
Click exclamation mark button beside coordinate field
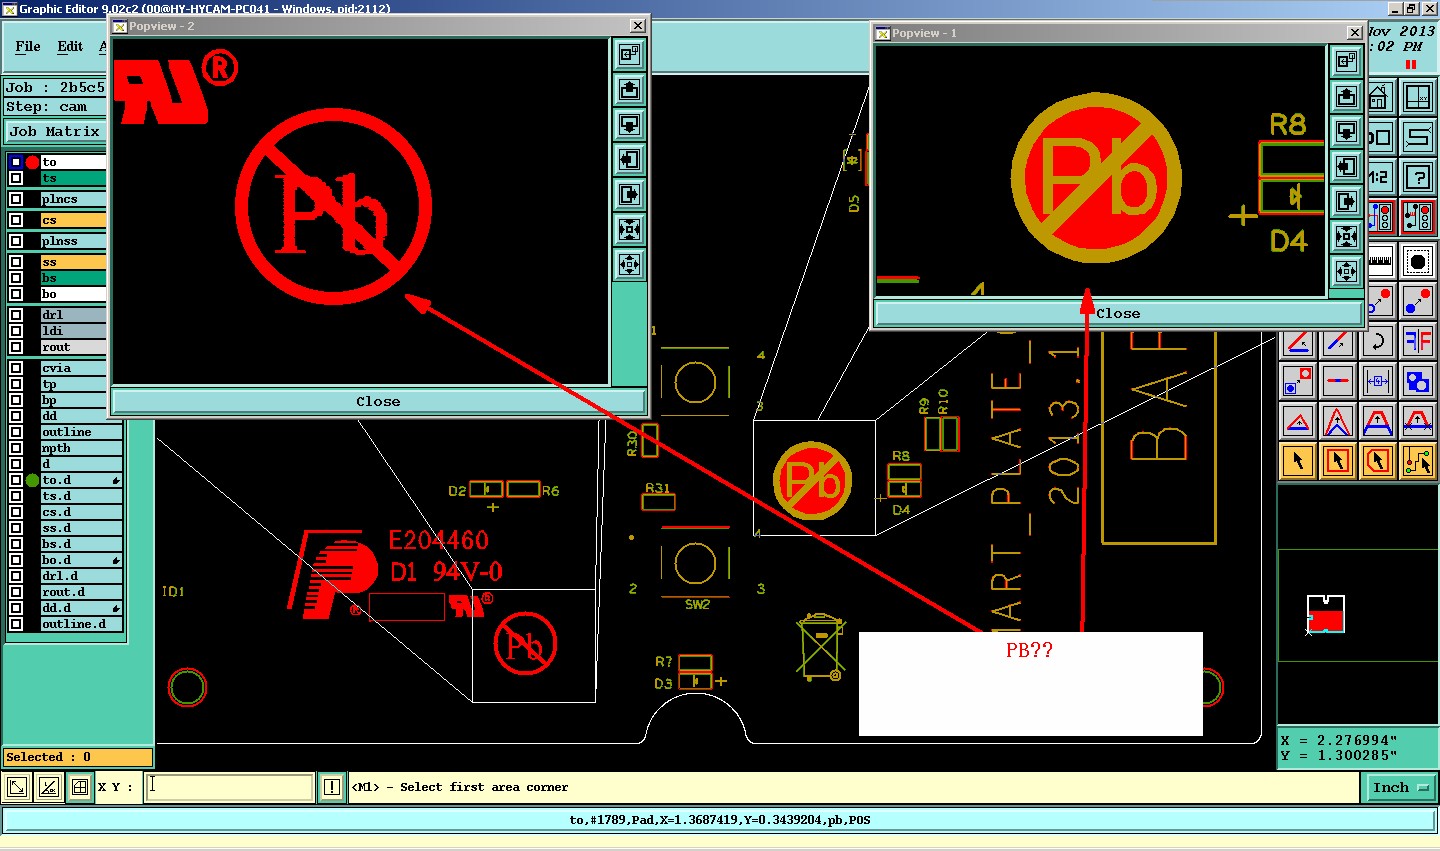332,787
